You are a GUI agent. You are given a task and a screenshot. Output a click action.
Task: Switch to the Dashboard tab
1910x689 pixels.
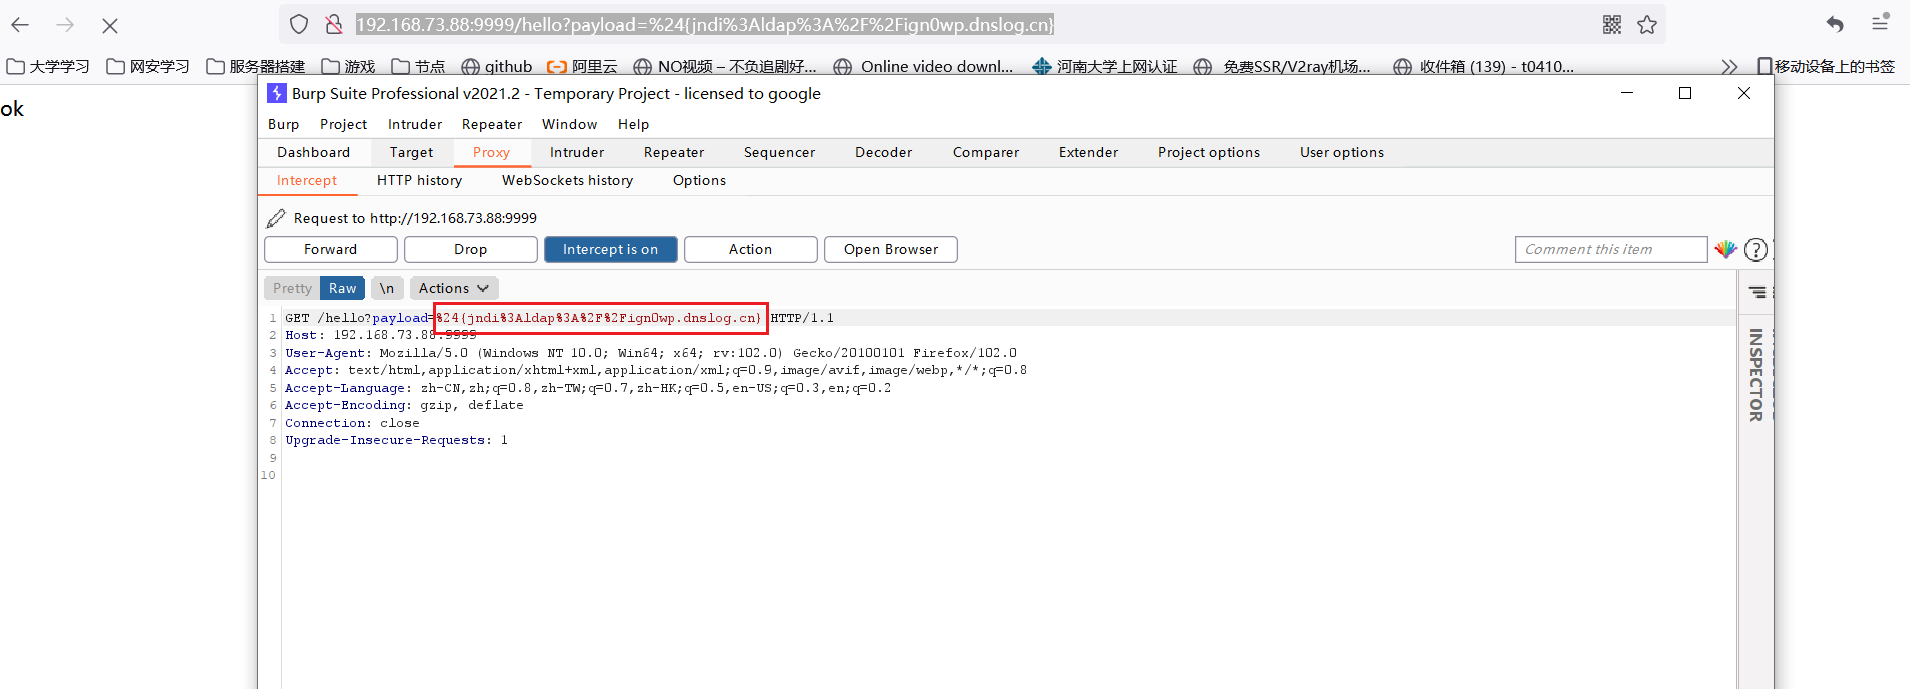point(314,152)
